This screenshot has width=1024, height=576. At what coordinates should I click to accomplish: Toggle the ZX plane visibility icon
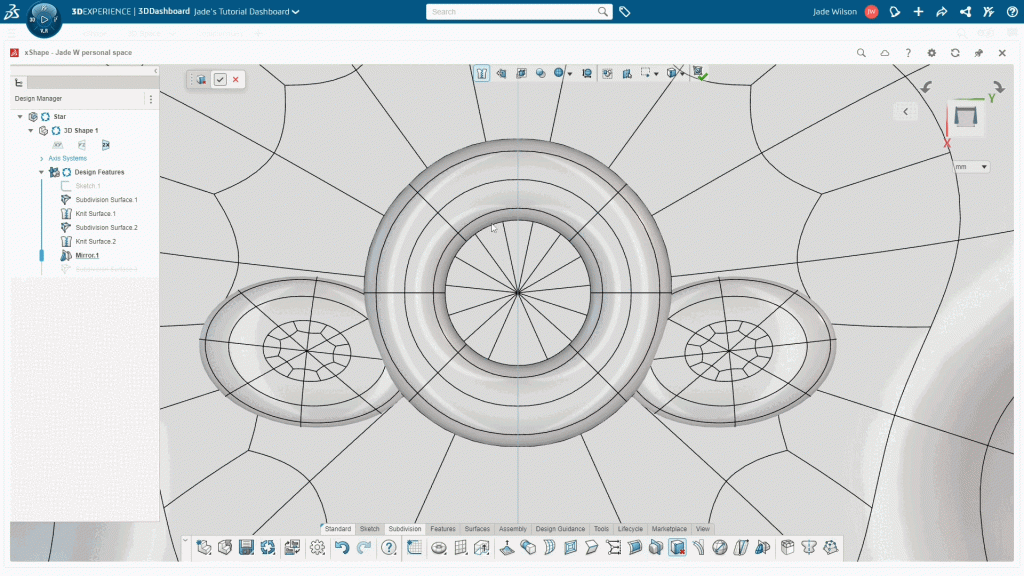coord(106,145)
